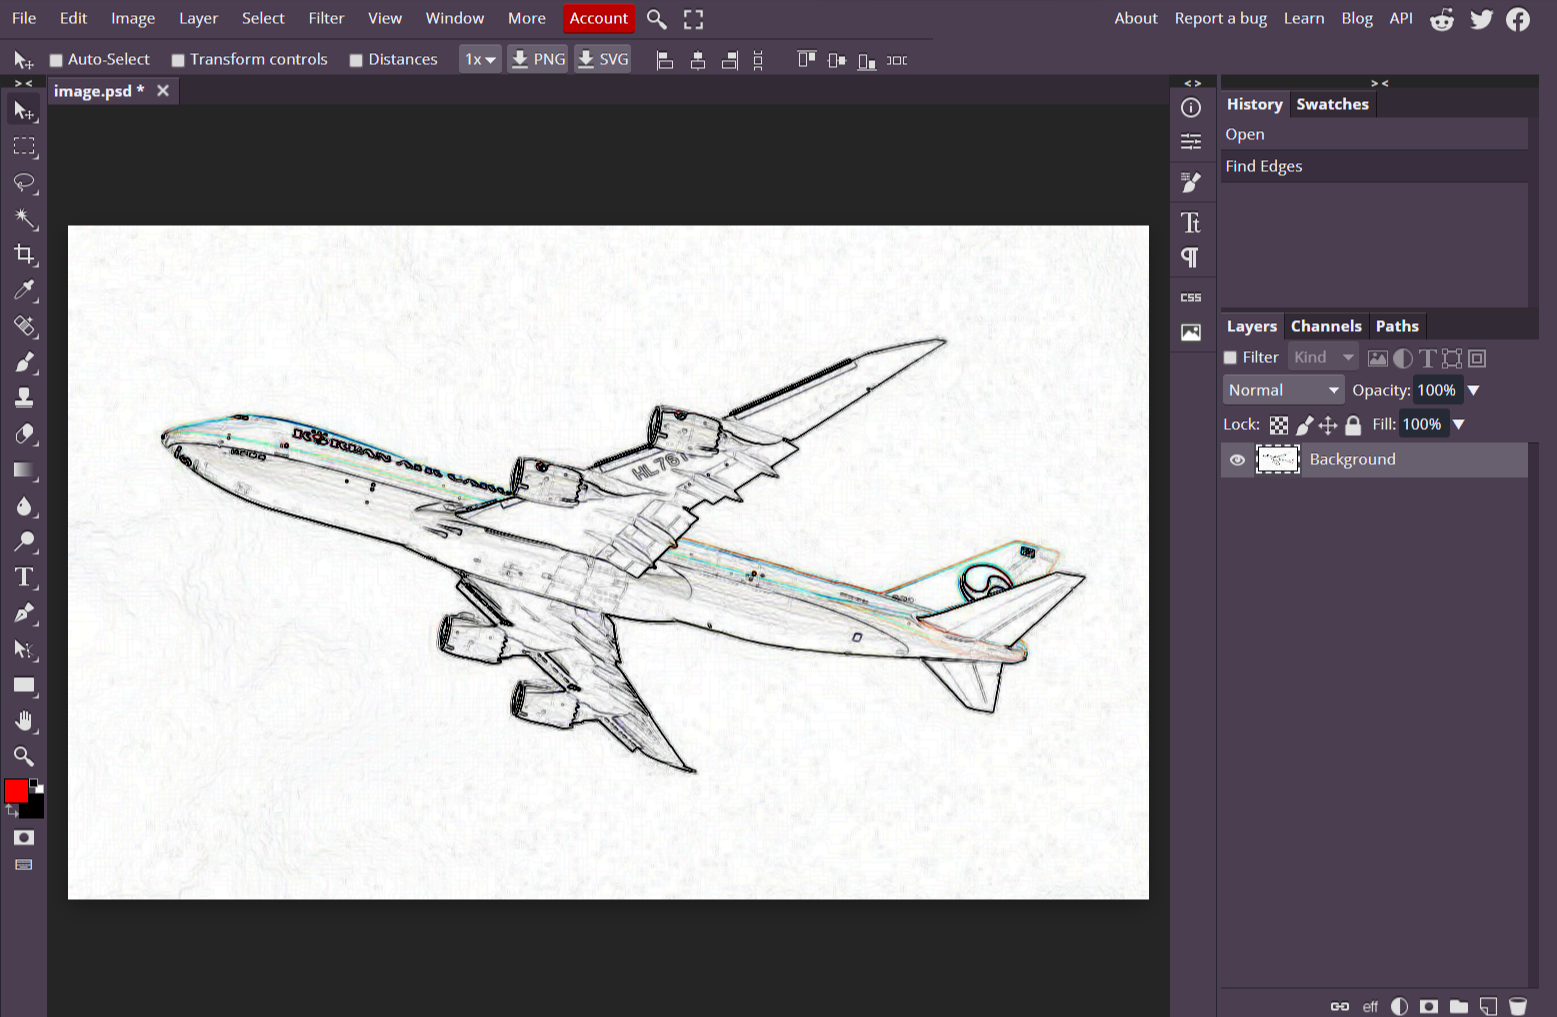Delete layer with trash icon
The image size is (1557, 1017).
(1518, 1006)
